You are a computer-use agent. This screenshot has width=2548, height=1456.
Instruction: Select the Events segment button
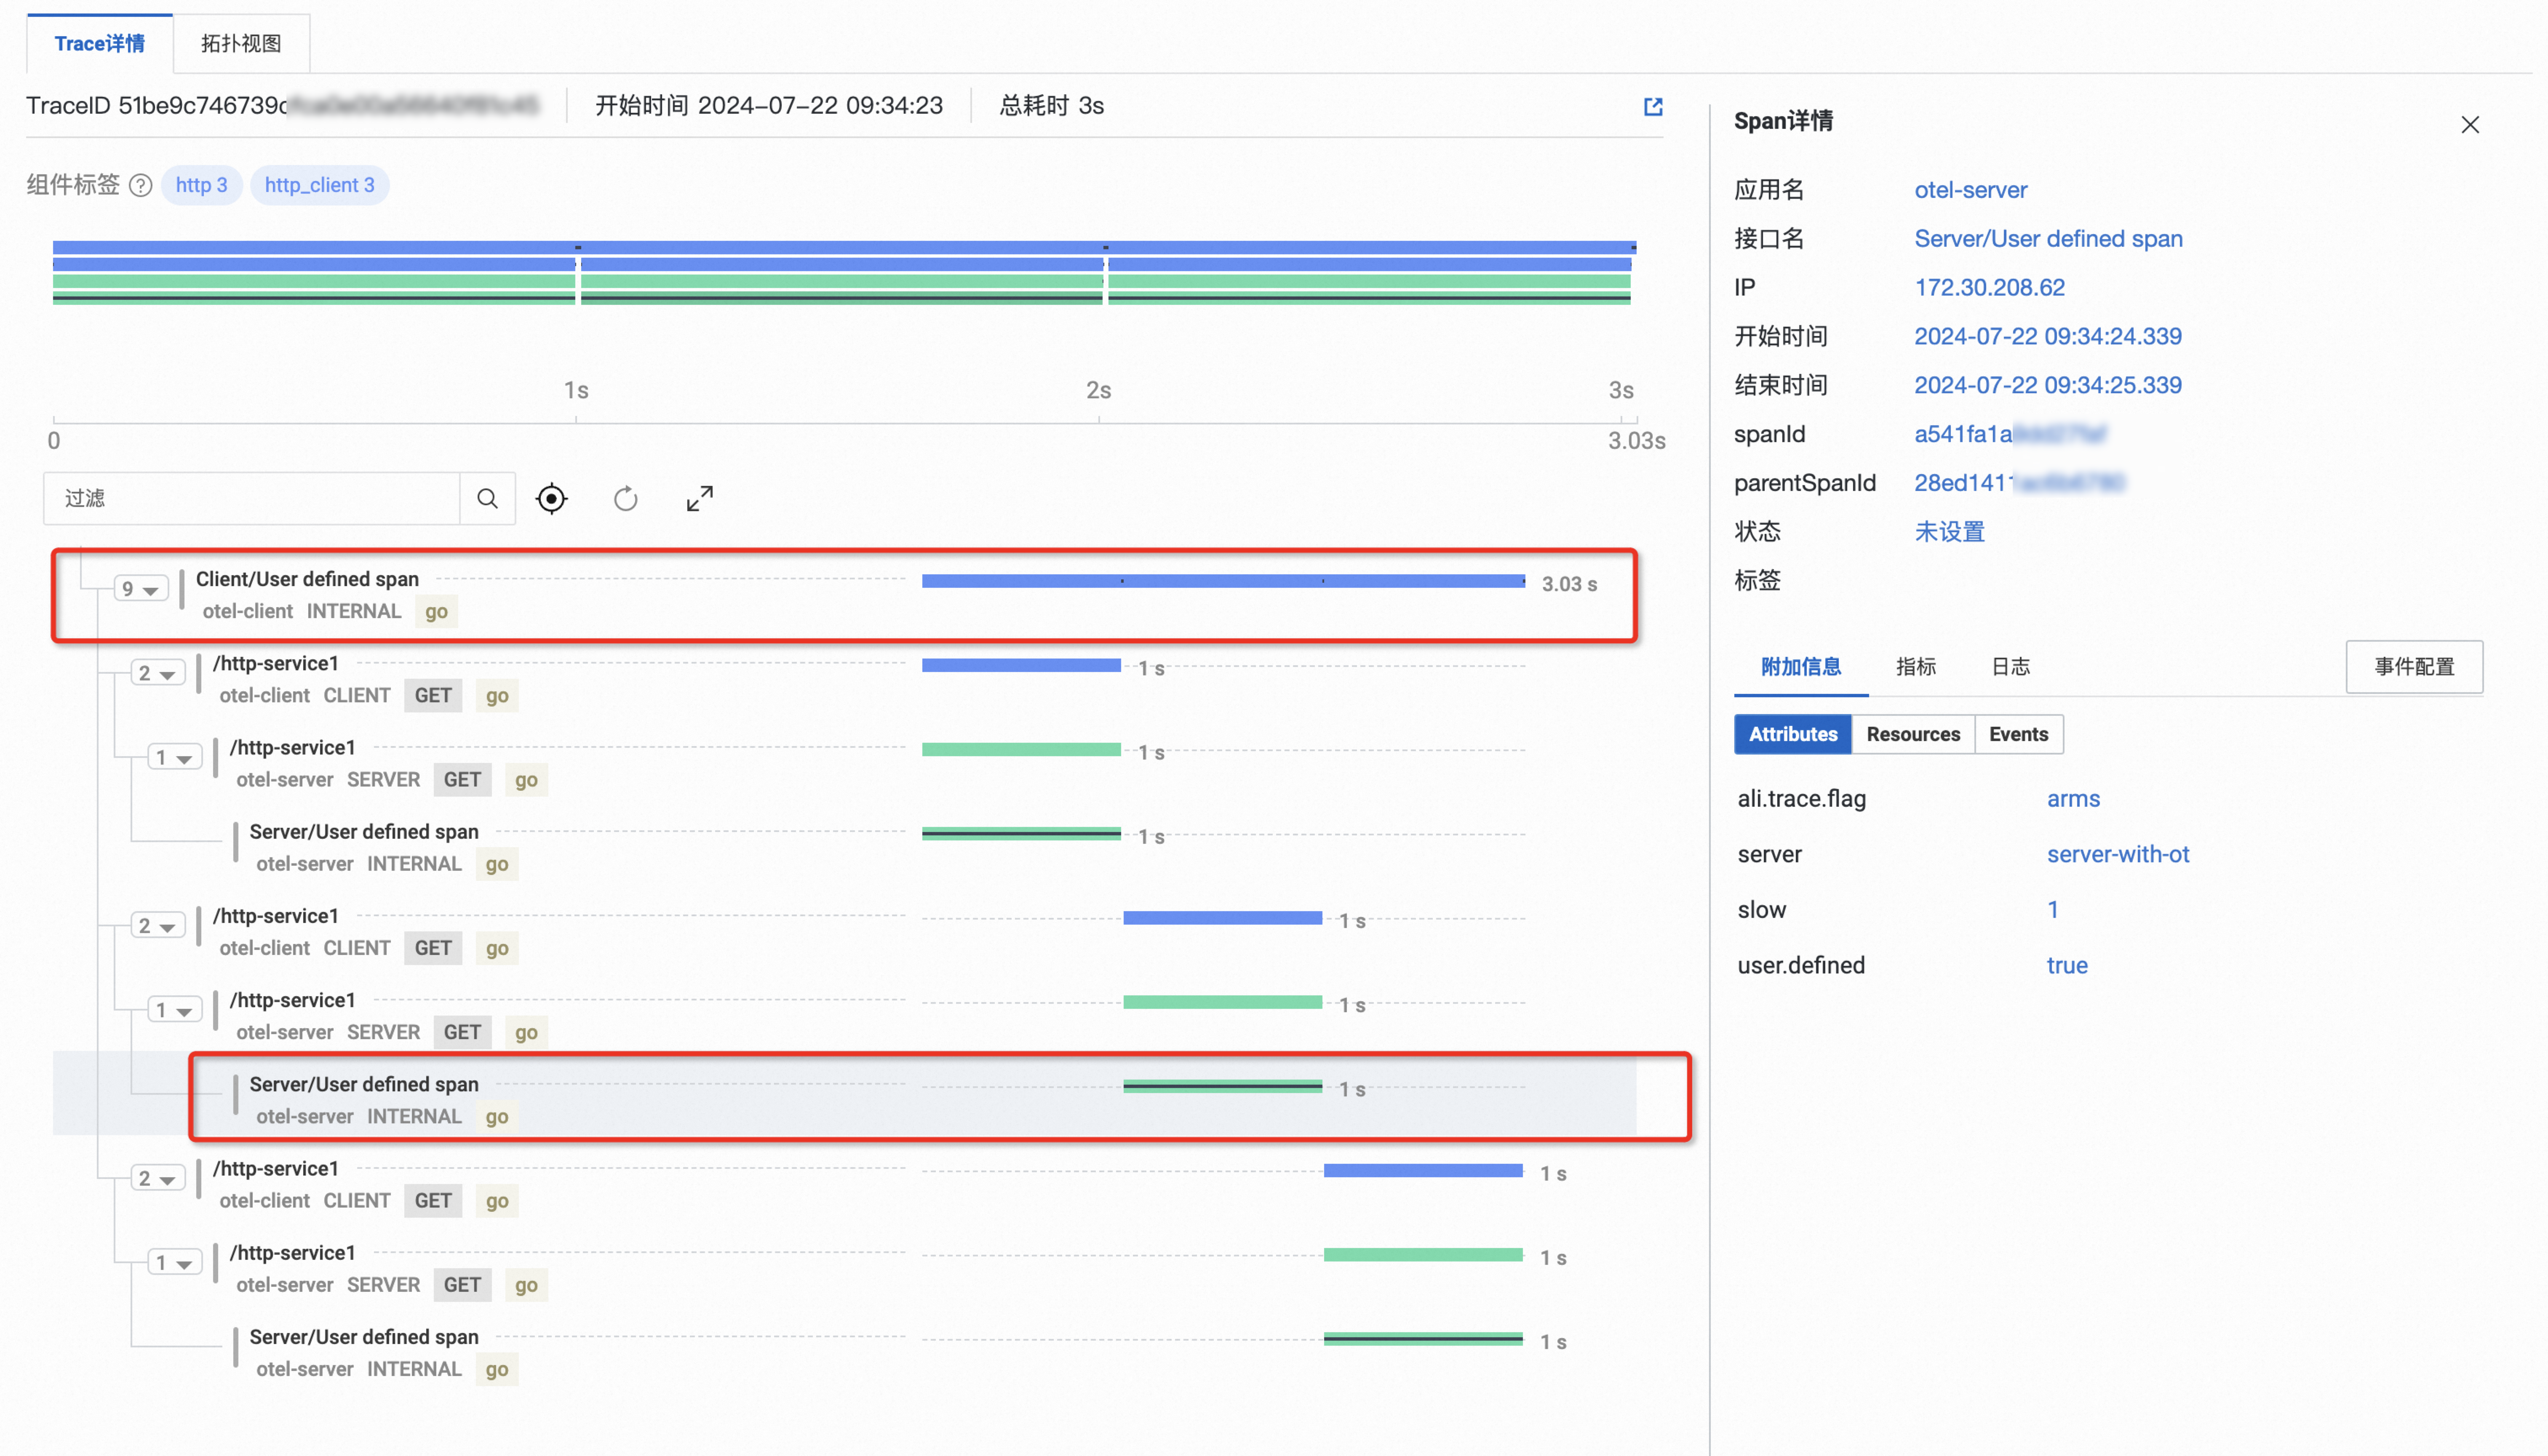point(2018,734)
